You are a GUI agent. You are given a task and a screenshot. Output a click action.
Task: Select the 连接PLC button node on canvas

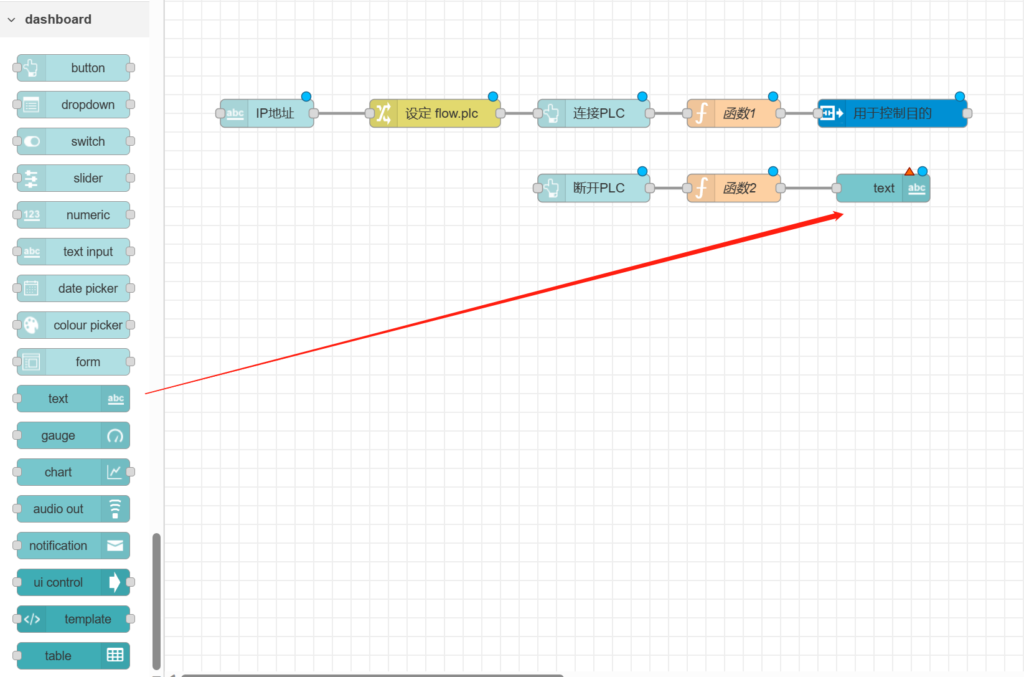[595, 114]
